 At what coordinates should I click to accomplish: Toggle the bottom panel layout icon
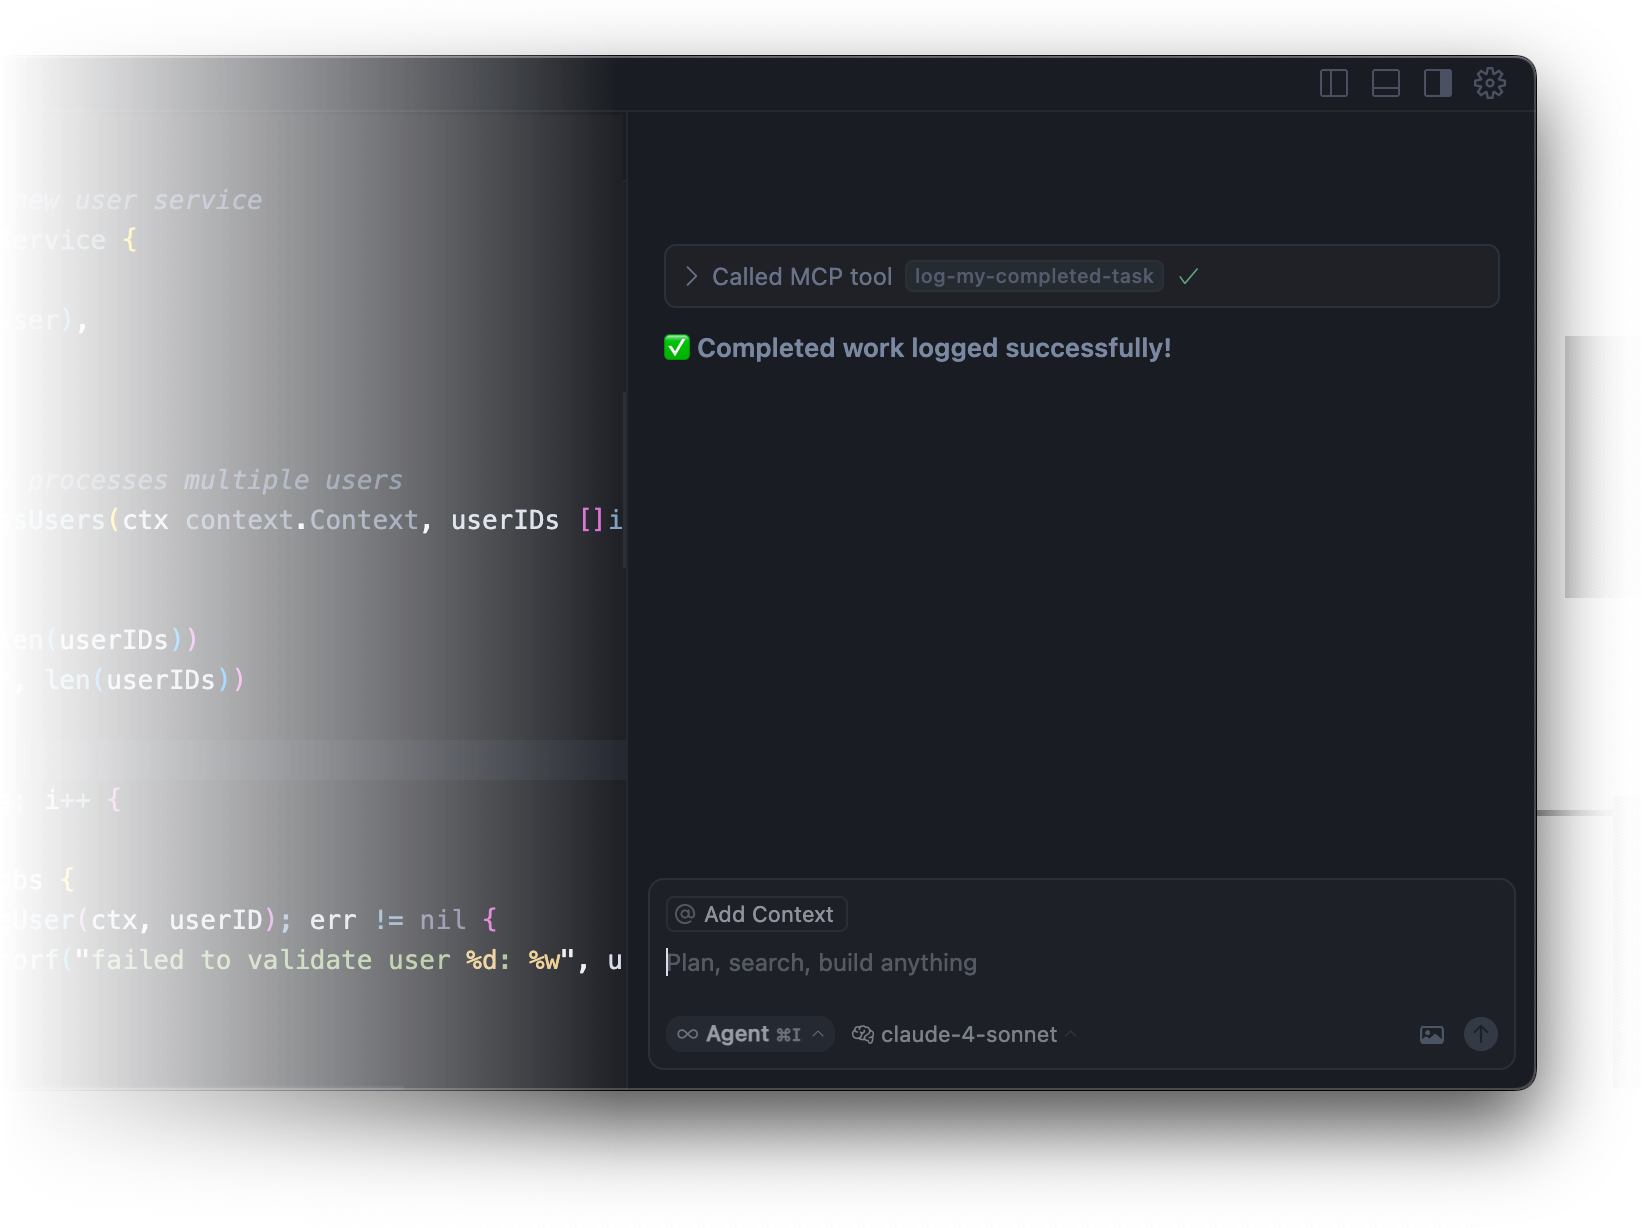tap(1386, 83)
